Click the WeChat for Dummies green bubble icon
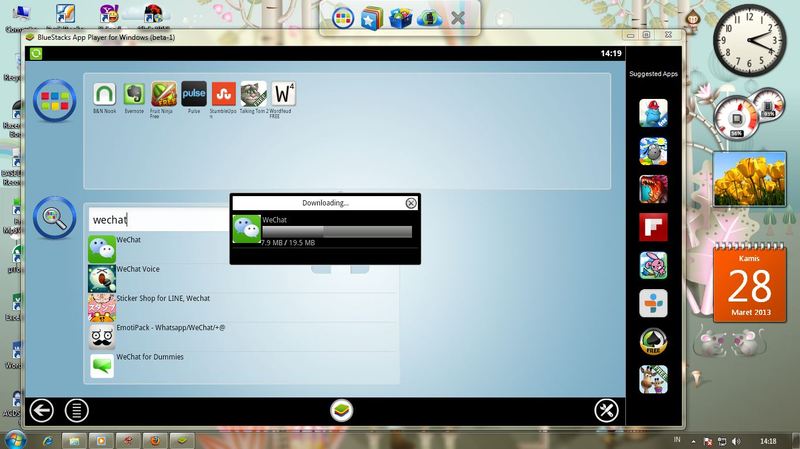 [x=102, y=366]
